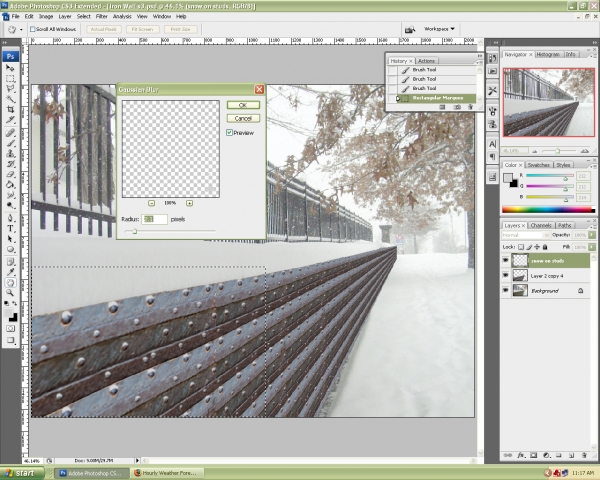Image resolution: width=600 pixels, height=480 pixels.
Task: Open the Opacity slider arrow
Action: click(x=592, y=235)
